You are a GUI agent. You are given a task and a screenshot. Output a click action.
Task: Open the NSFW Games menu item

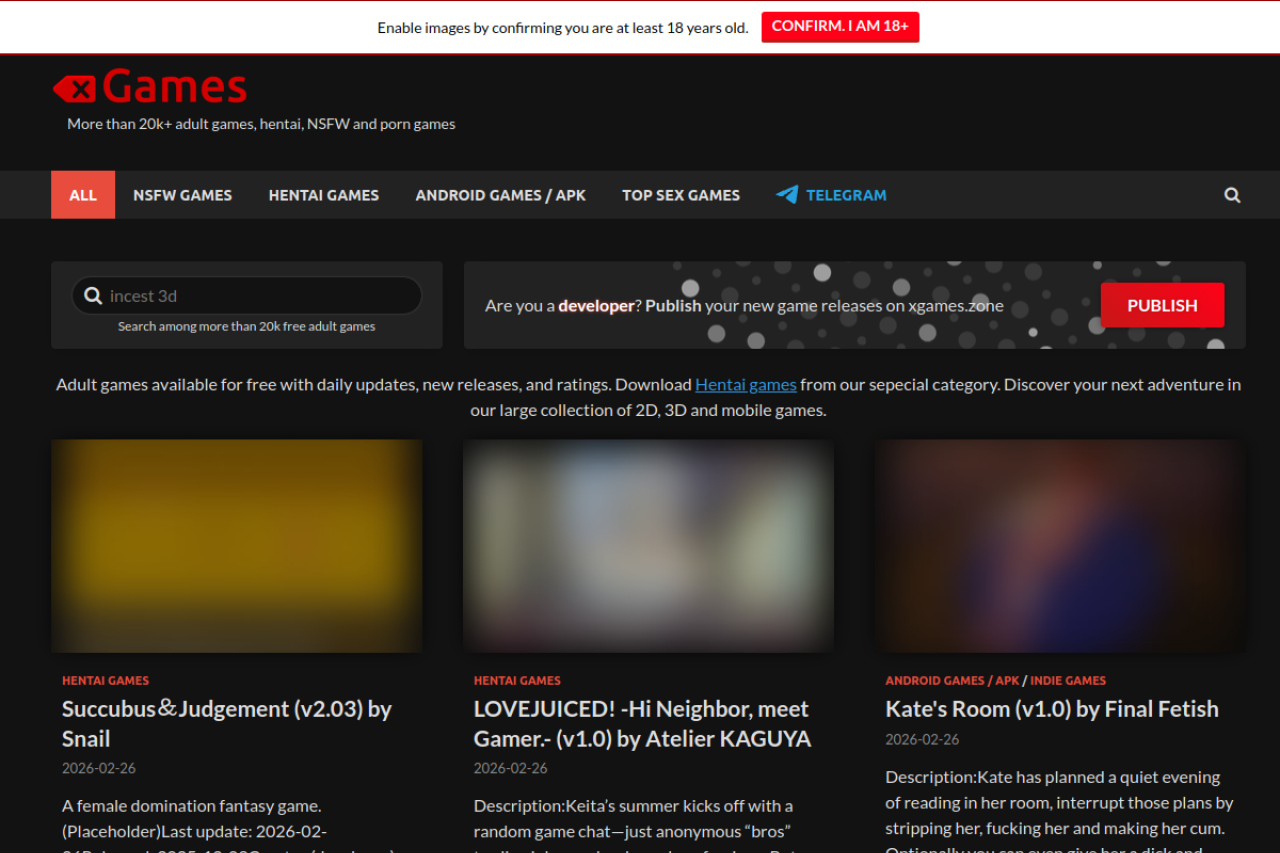[182, 195]
